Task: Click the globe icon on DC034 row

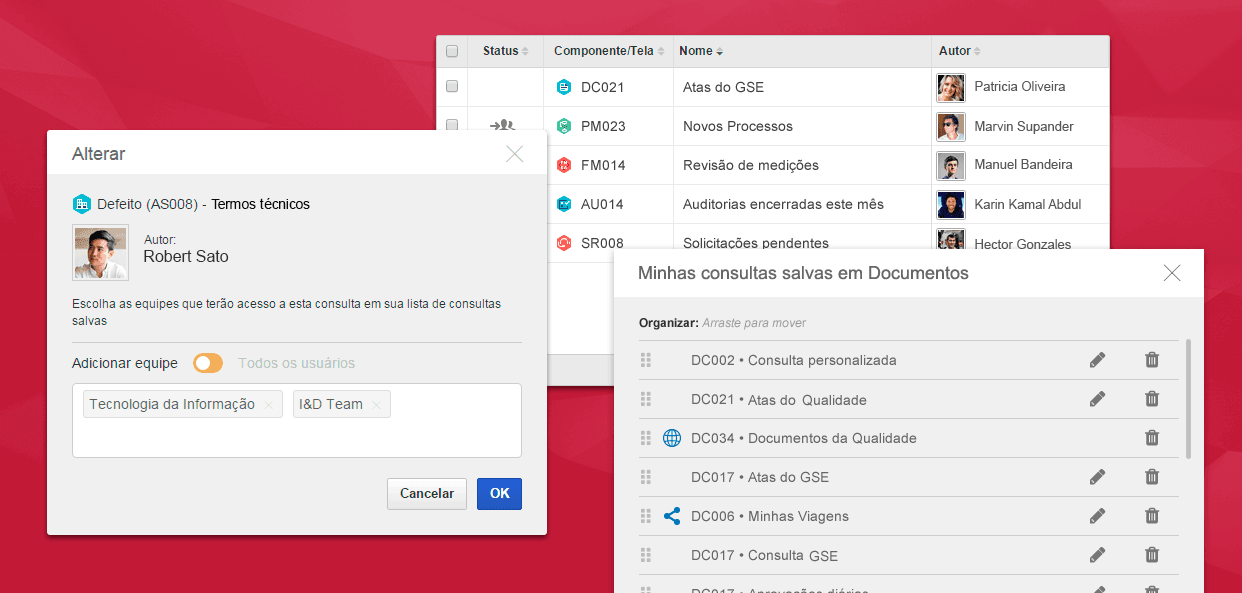Action: click(x=672, y=438)
